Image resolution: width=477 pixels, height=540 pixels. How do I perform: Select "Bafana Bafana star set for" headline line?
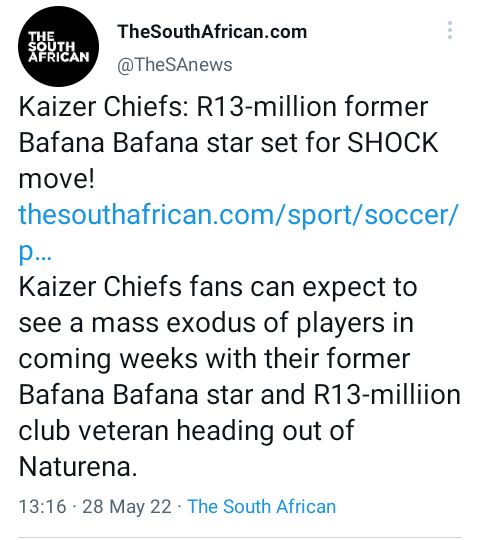(180, 143)
